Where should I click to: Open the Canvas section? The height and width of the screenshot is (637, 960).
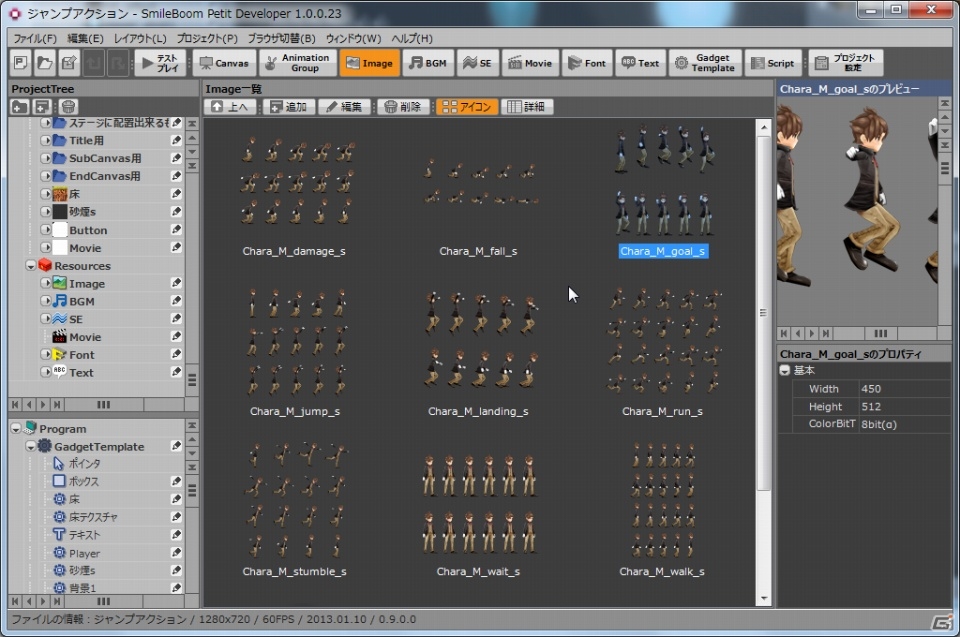tap(224, 63)
